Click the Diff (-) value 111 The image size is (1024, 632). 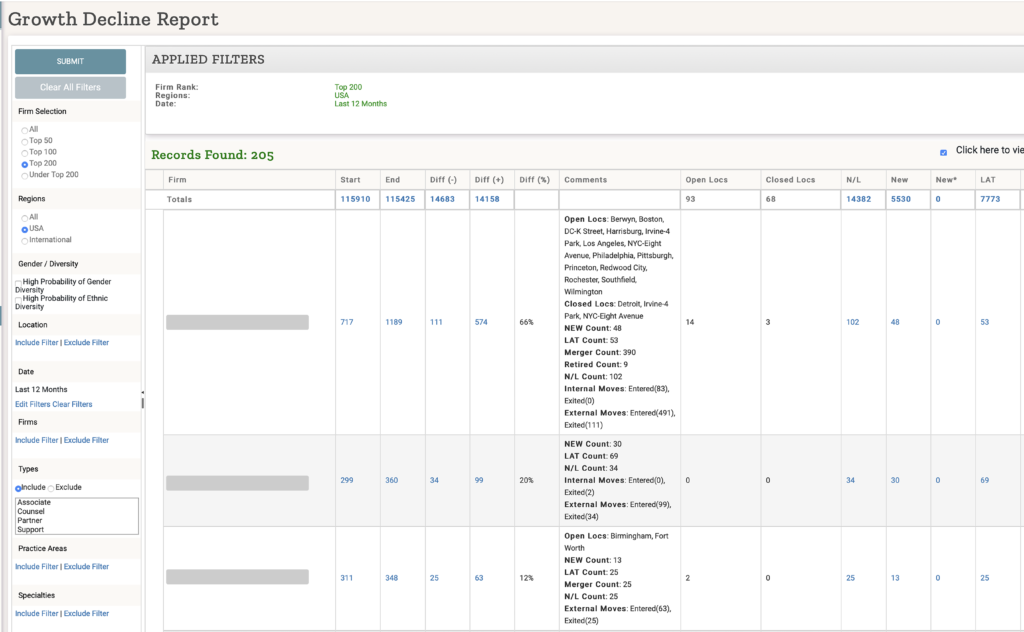click(436, 322)
